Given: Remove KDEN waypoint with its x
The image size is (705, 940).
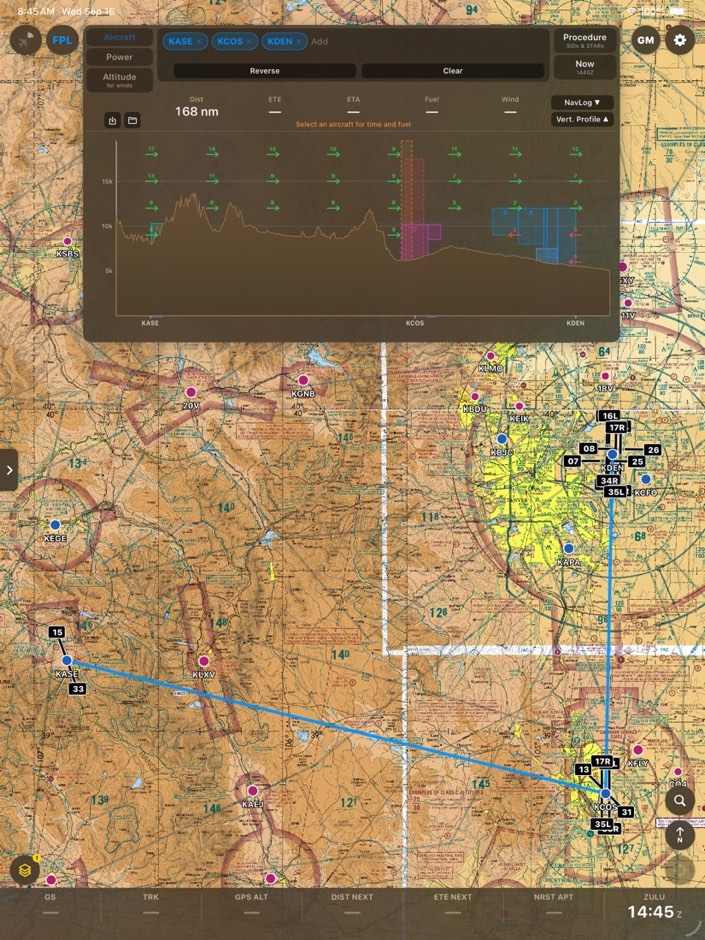Looking at the screenshot, I should (298, 41).
